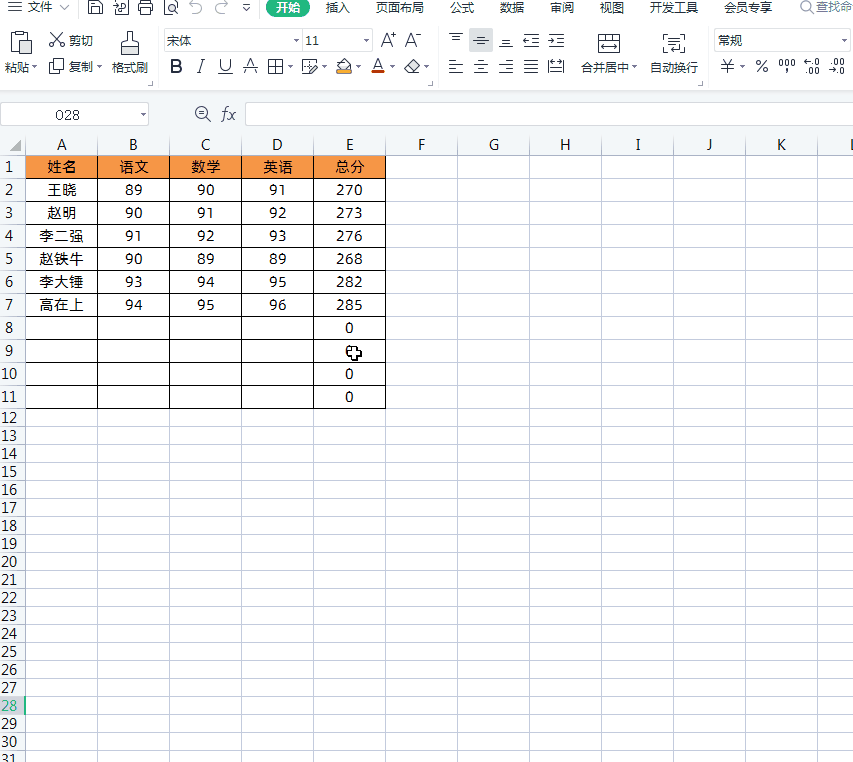
Task: Click the Save icon in quick access bar
Action: click(95, 7)
